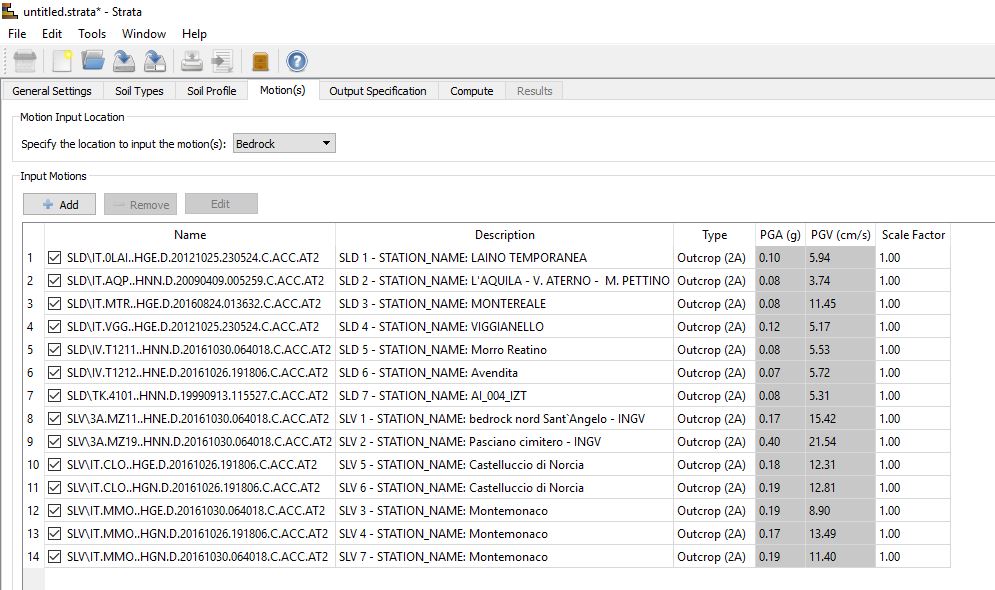The width and height of the screenshot is (995, 590).
Task: Select the Type cell for SLD 4 VIGGIANELLO
Action: coord(713,327)
